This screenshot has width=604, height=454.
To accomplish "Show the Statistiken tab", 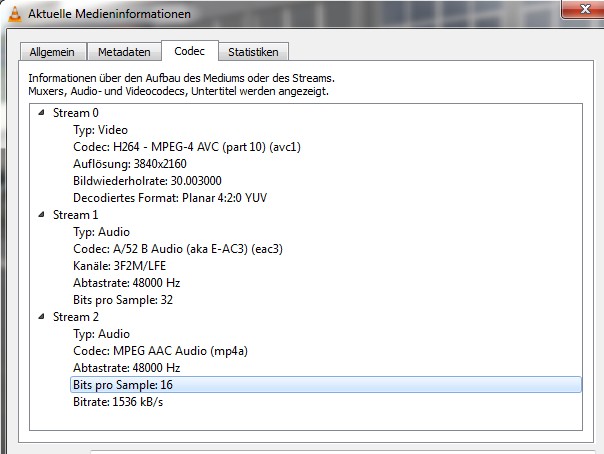I will [x=253, y=52].
